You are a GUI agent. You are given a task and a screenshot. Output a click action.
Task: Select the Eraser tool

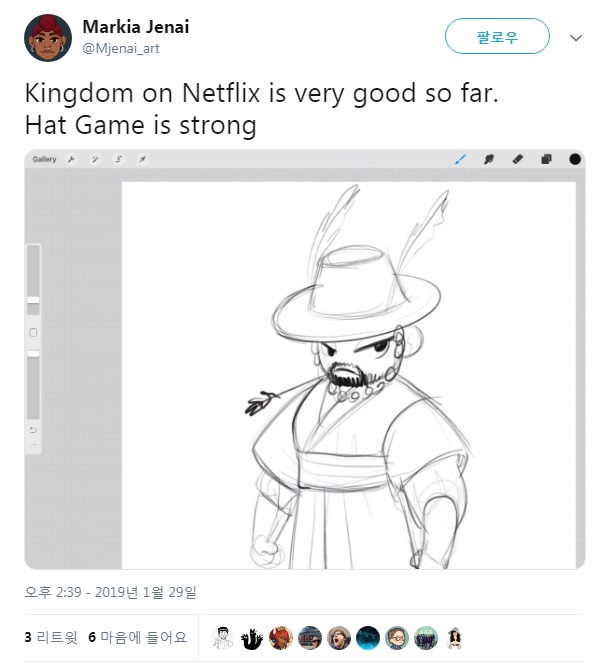click(517, 159)
